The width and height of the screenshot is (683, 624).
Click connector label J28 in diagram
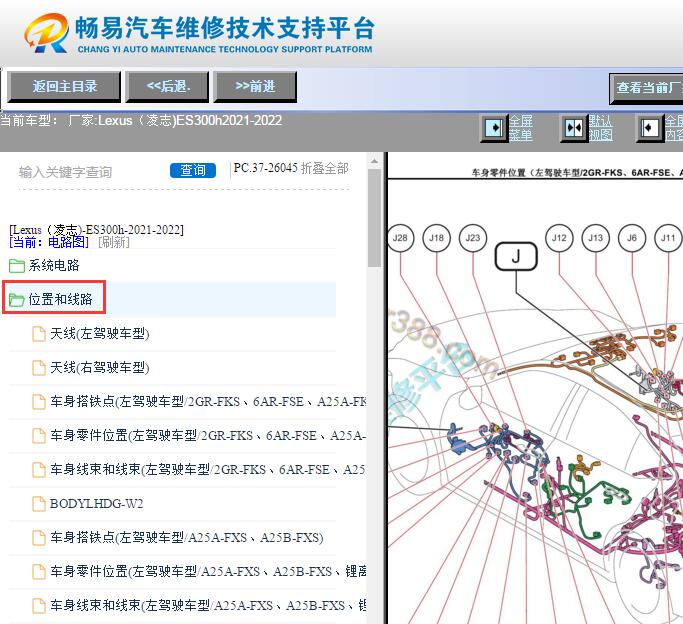pos(400,238)
